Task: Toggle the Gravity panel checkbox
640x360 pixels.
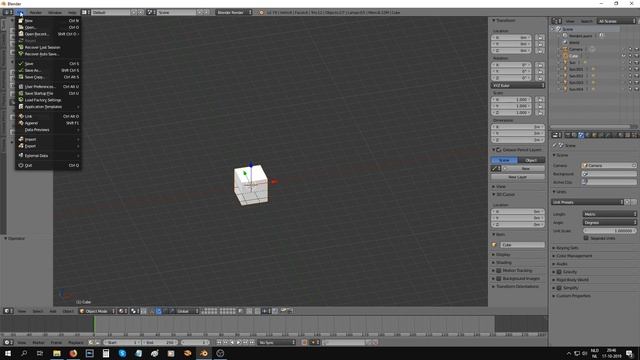Action: (559, 272)
